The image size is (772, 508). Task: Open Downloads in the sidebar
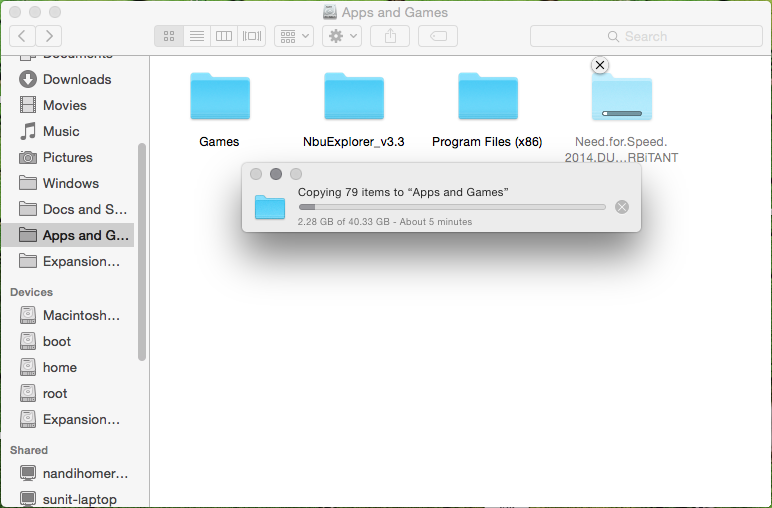pyautogui.click(x=76, y=79)
